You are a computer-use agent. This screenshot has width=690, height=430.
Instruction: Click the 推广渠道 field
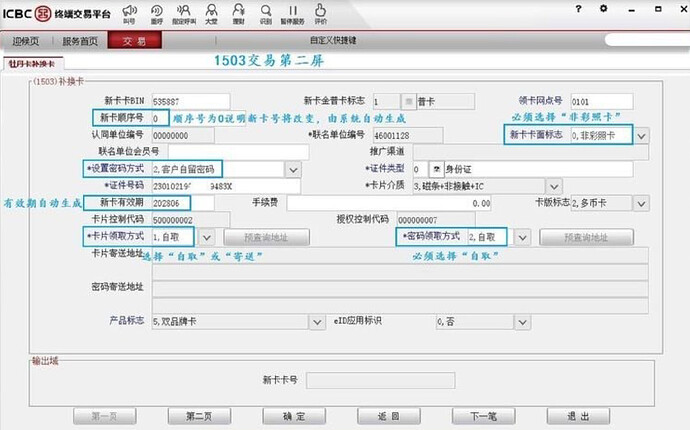[x=530, y=152]
